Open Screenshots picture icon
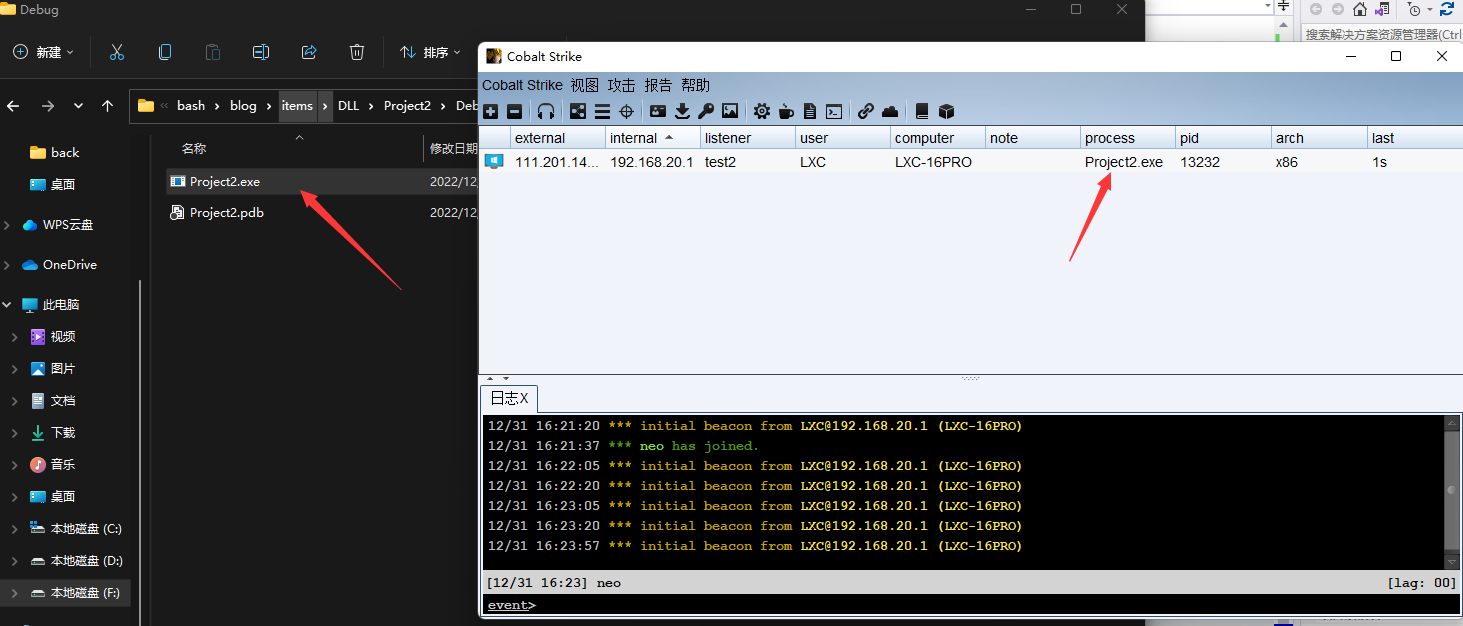Viewport: 1463px width, 626px height. (x=730, y=111)
